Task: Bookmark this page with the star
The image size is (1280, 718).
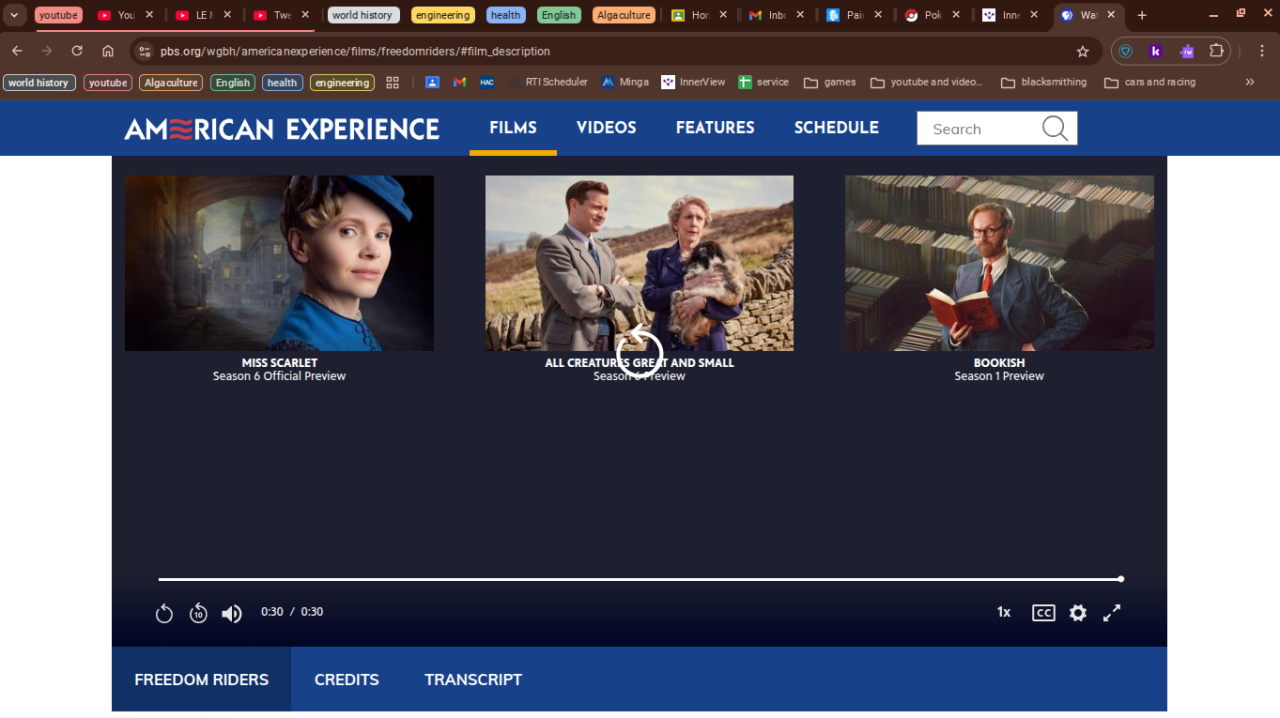Action: (x=1082, y=51)
